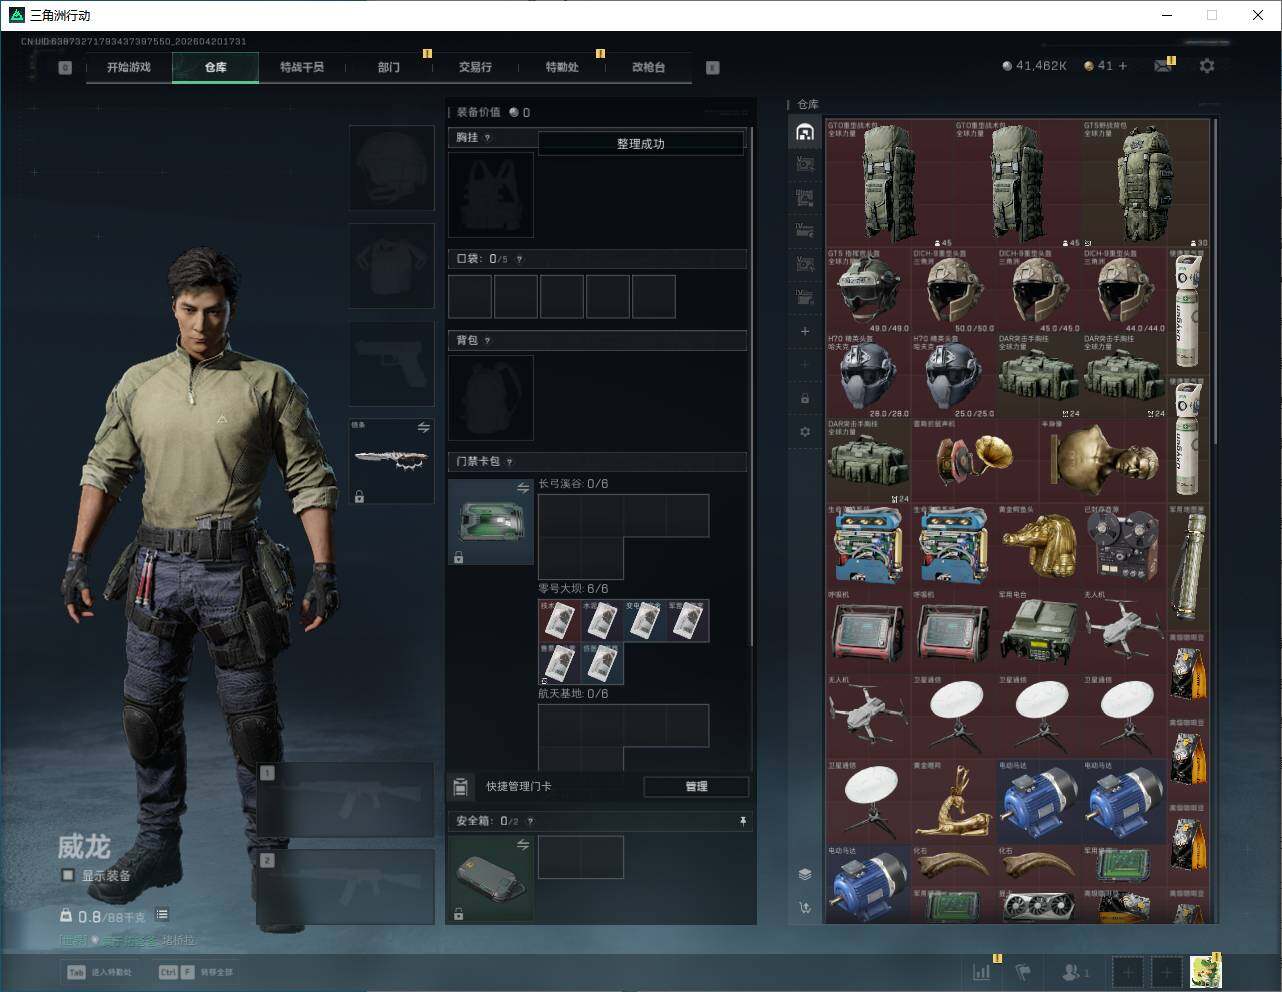Add a new warehouse expansion page
Image resolution: width=1282 pixels, height=992 pixels.
click(x=805, y=331)
